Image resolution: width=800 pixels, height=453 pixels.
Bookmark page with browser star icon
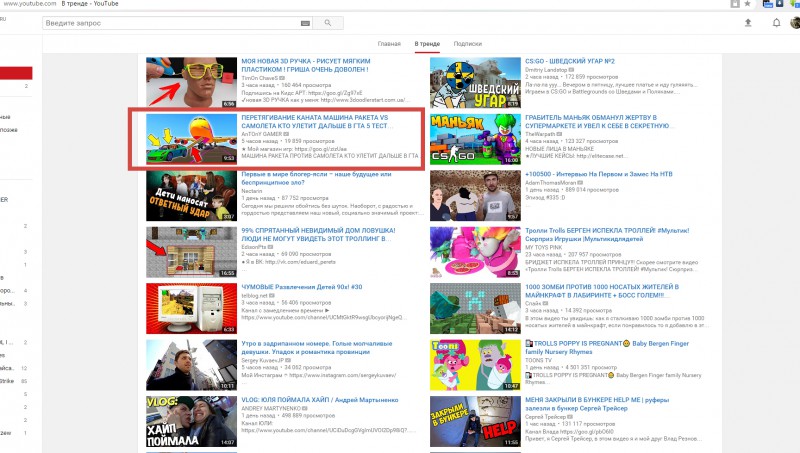(x=747, y=4)
